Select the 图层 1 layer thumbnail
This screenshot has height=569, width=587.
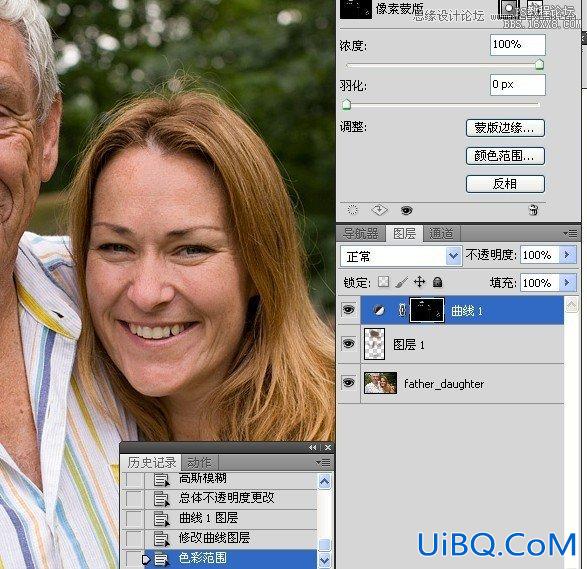pos(374,344)
